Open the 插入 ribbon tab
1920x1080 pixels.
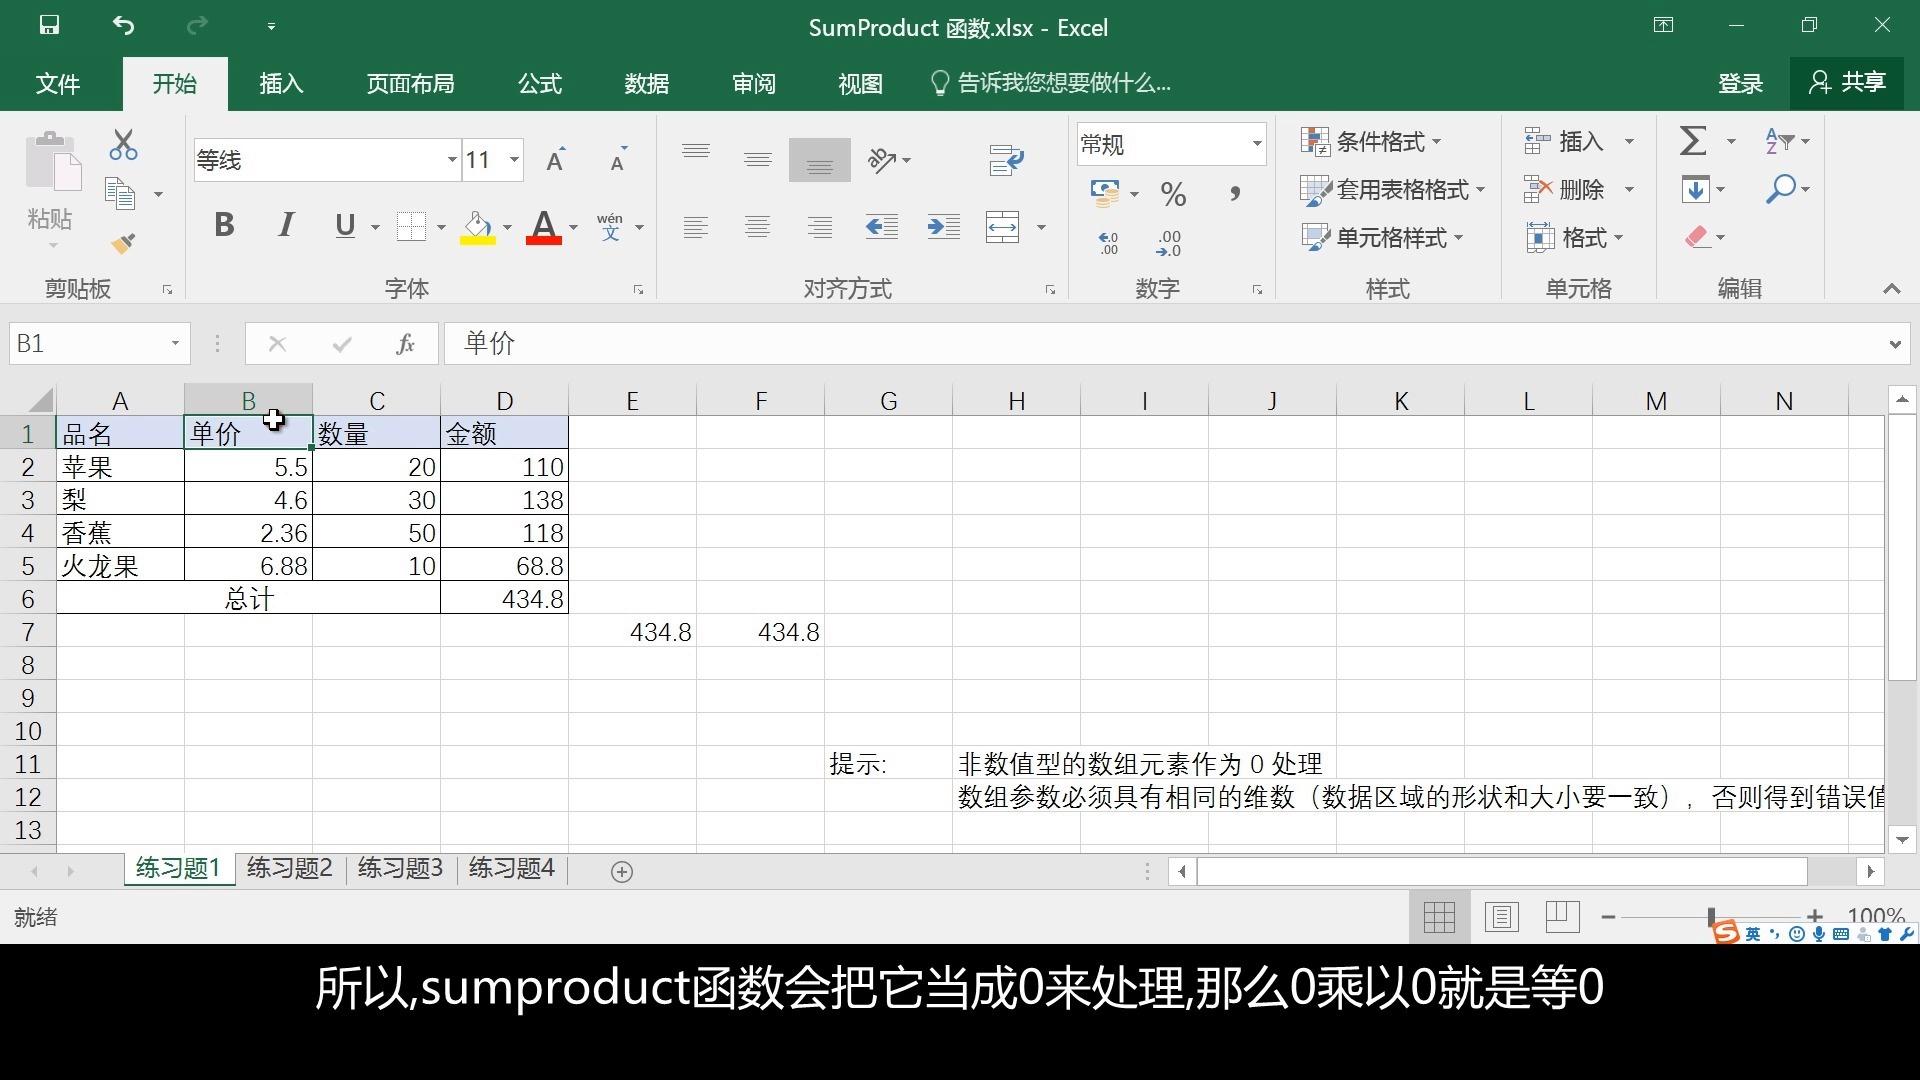[281, 83]
